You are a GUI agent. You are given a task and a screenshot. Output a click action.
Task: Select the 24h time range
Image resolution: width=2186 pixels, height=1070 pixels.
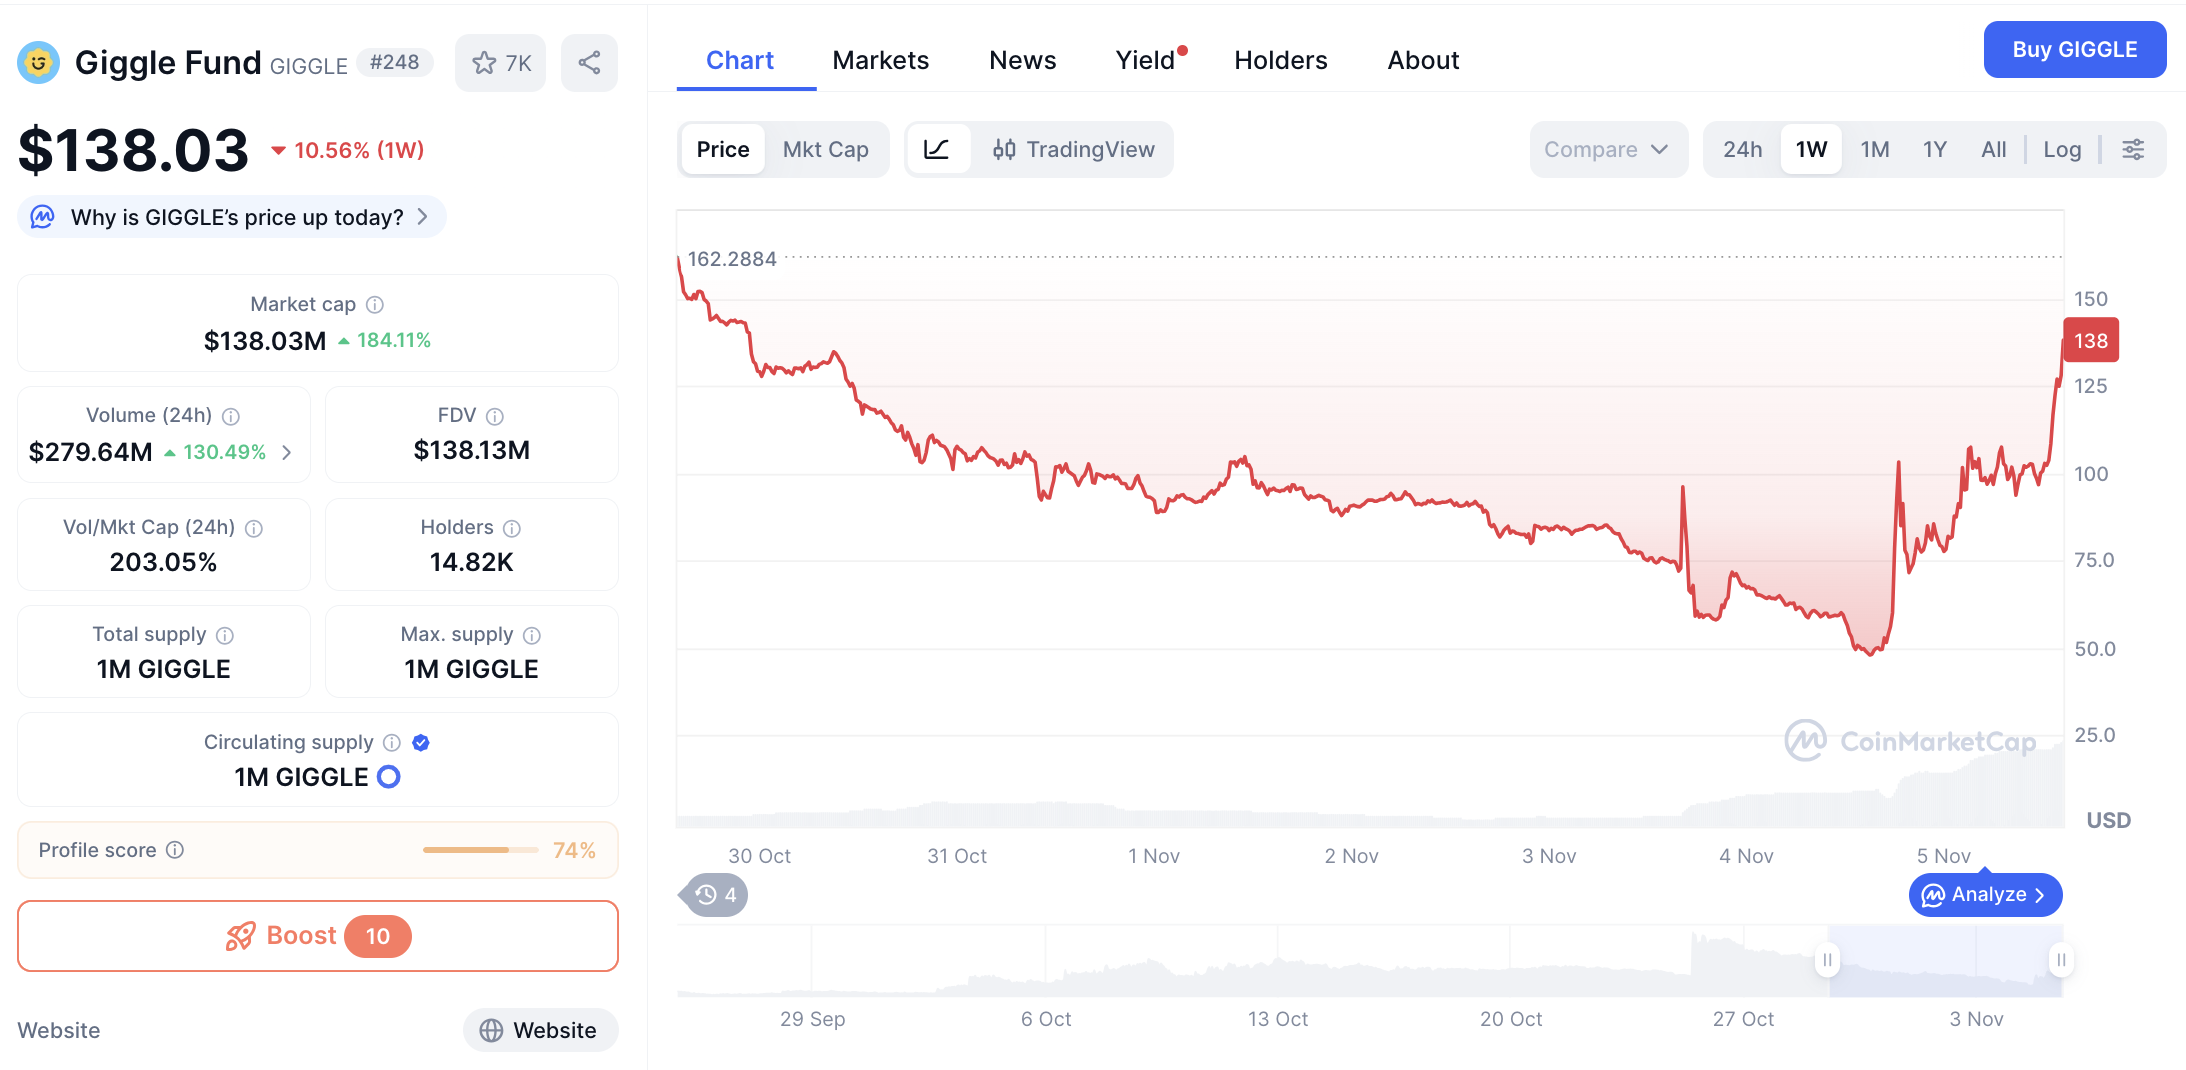1742,150
